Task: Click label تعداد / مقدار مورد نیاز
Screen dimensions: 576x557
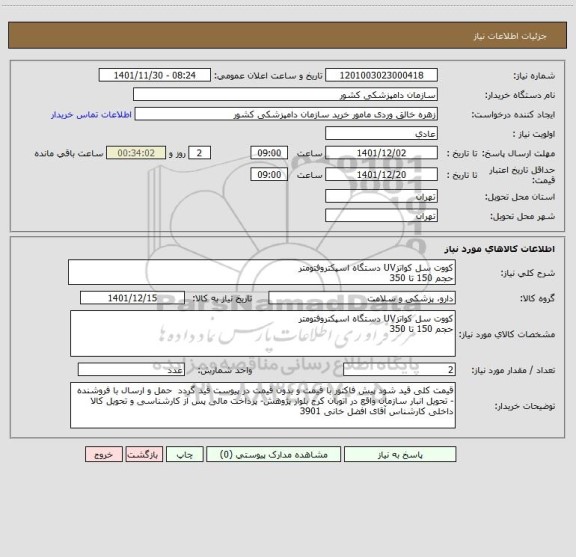Action: pyautogui.click(x=513, y=370)
